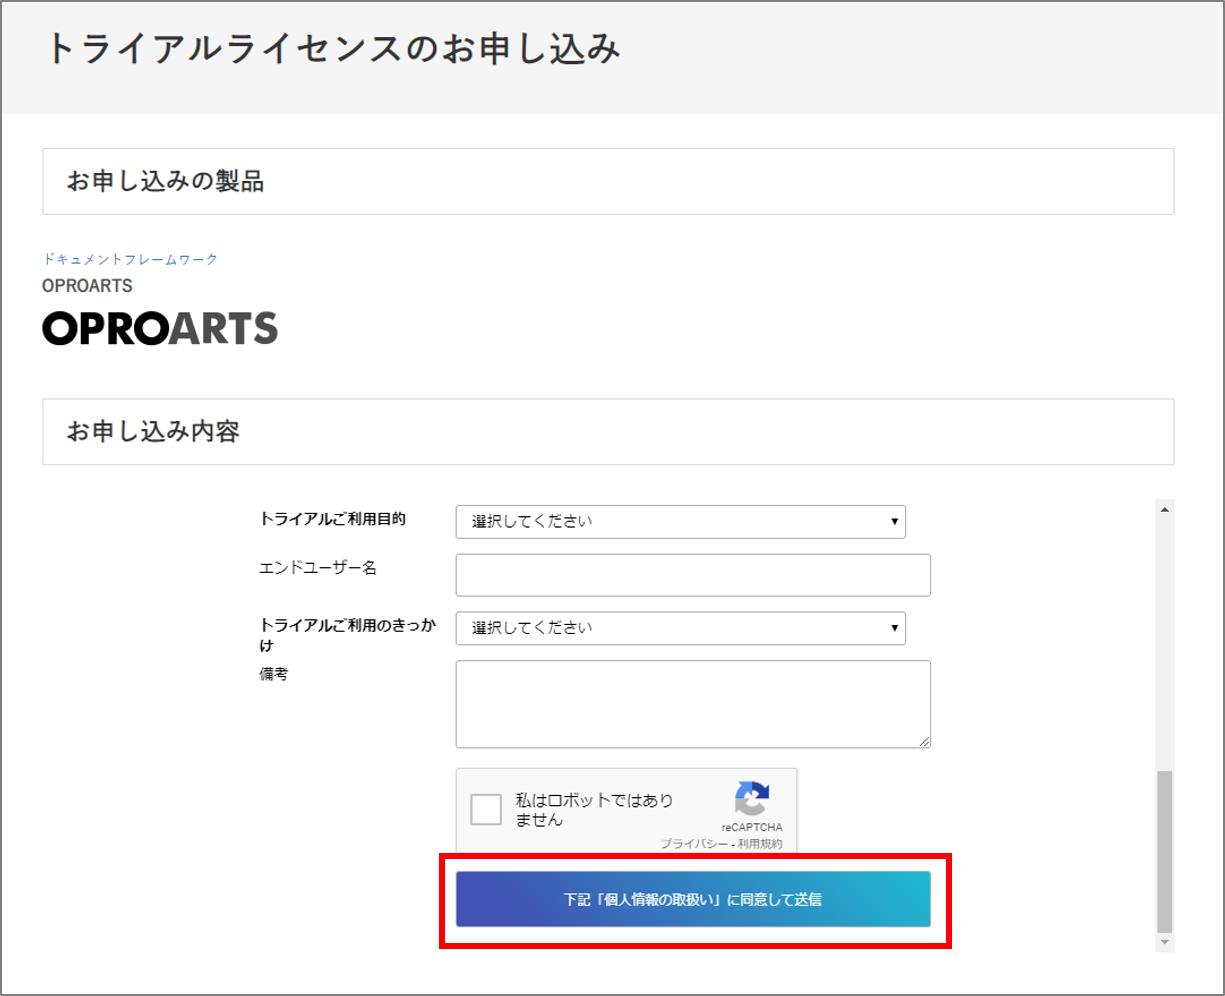Viewport: 1225px width, 996px height.
Task: Check the 私はロボットではありません checkbox
Action: pos(486,809)
